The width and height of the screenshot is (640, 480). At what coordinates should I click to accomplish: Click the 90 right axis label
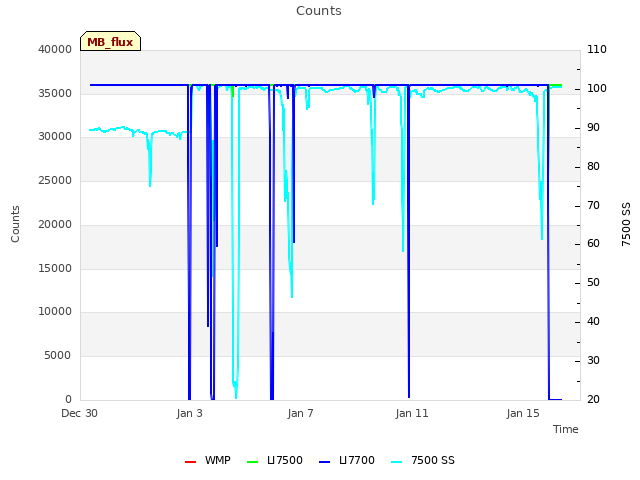point(593,128)
